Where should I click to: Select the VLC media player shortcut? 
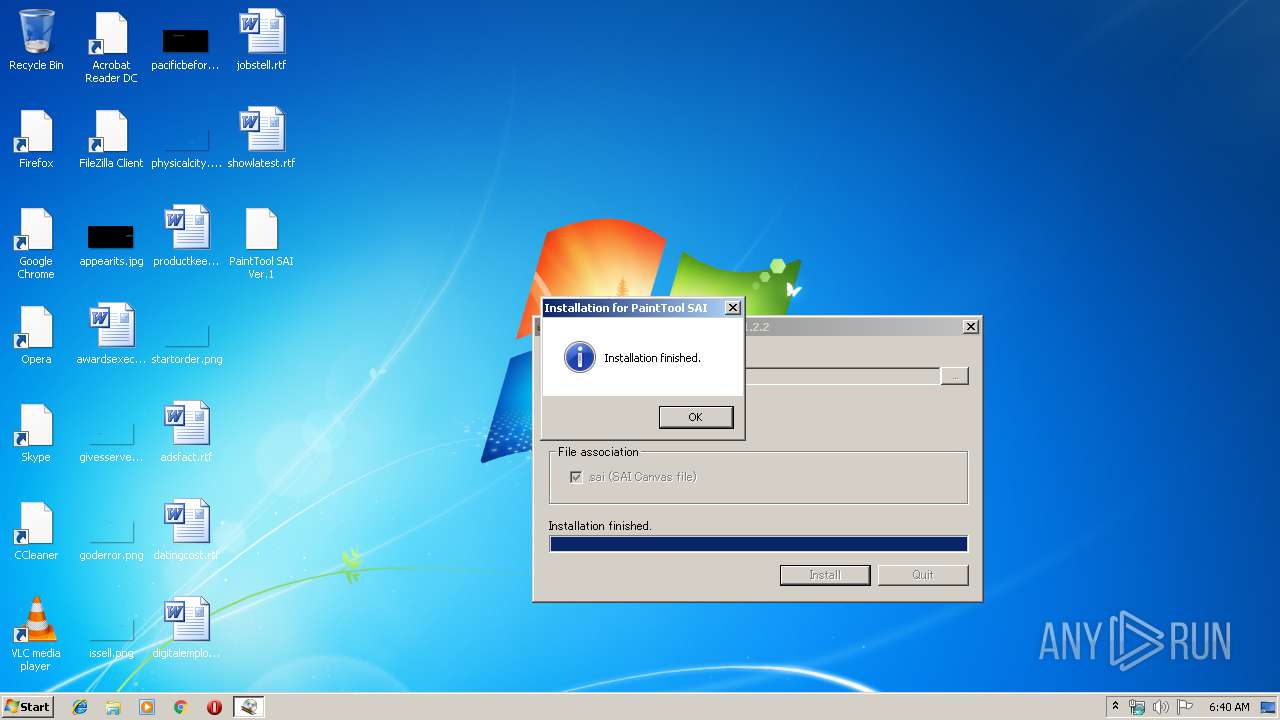(36, 635)
